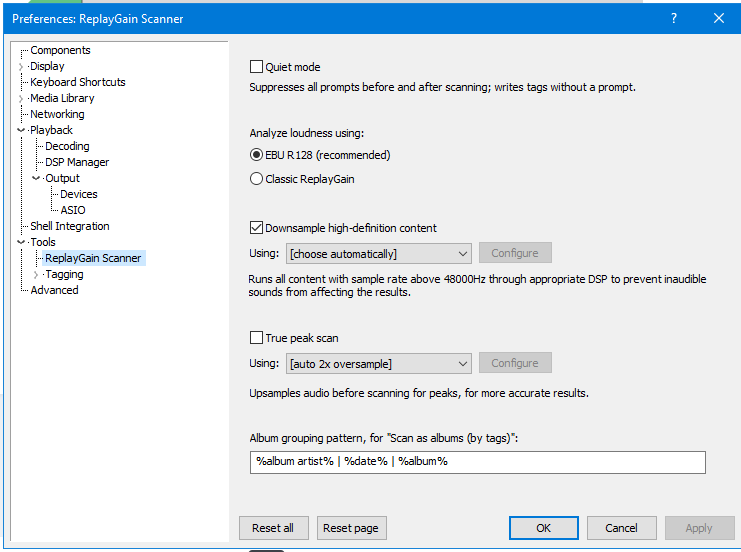Expand the Display tree node

pos(21,67)
